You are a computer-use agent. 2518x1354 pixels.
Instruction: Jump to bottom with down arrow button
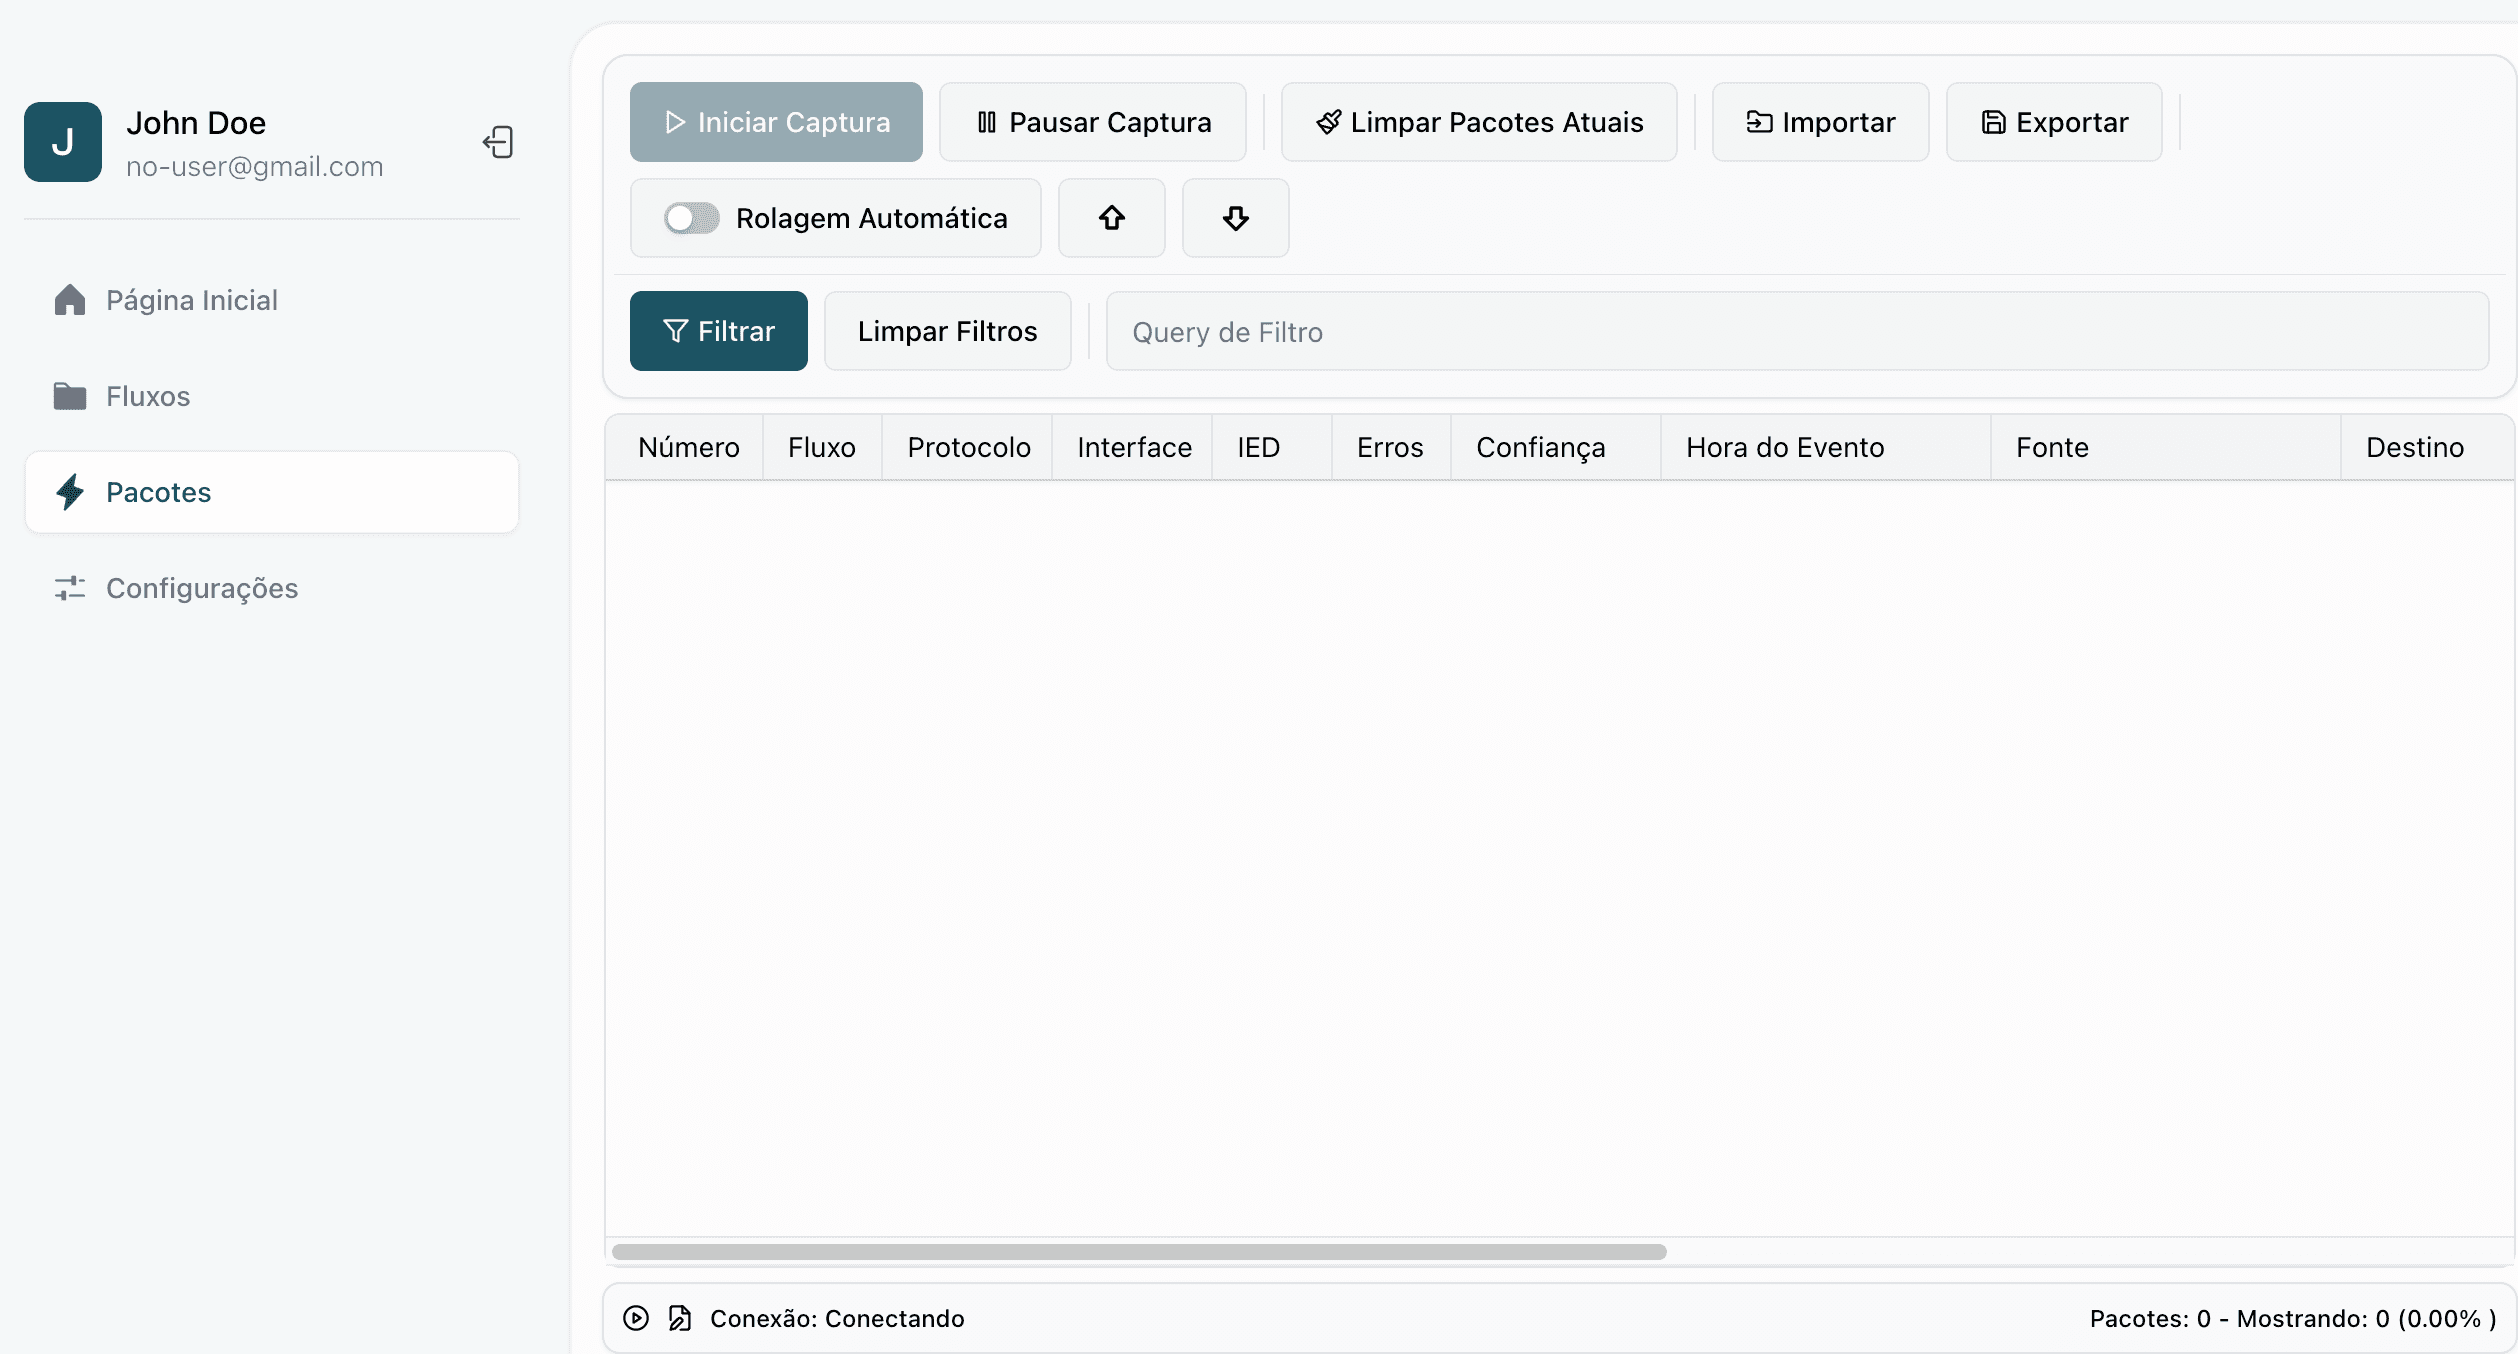(1236, 218)
